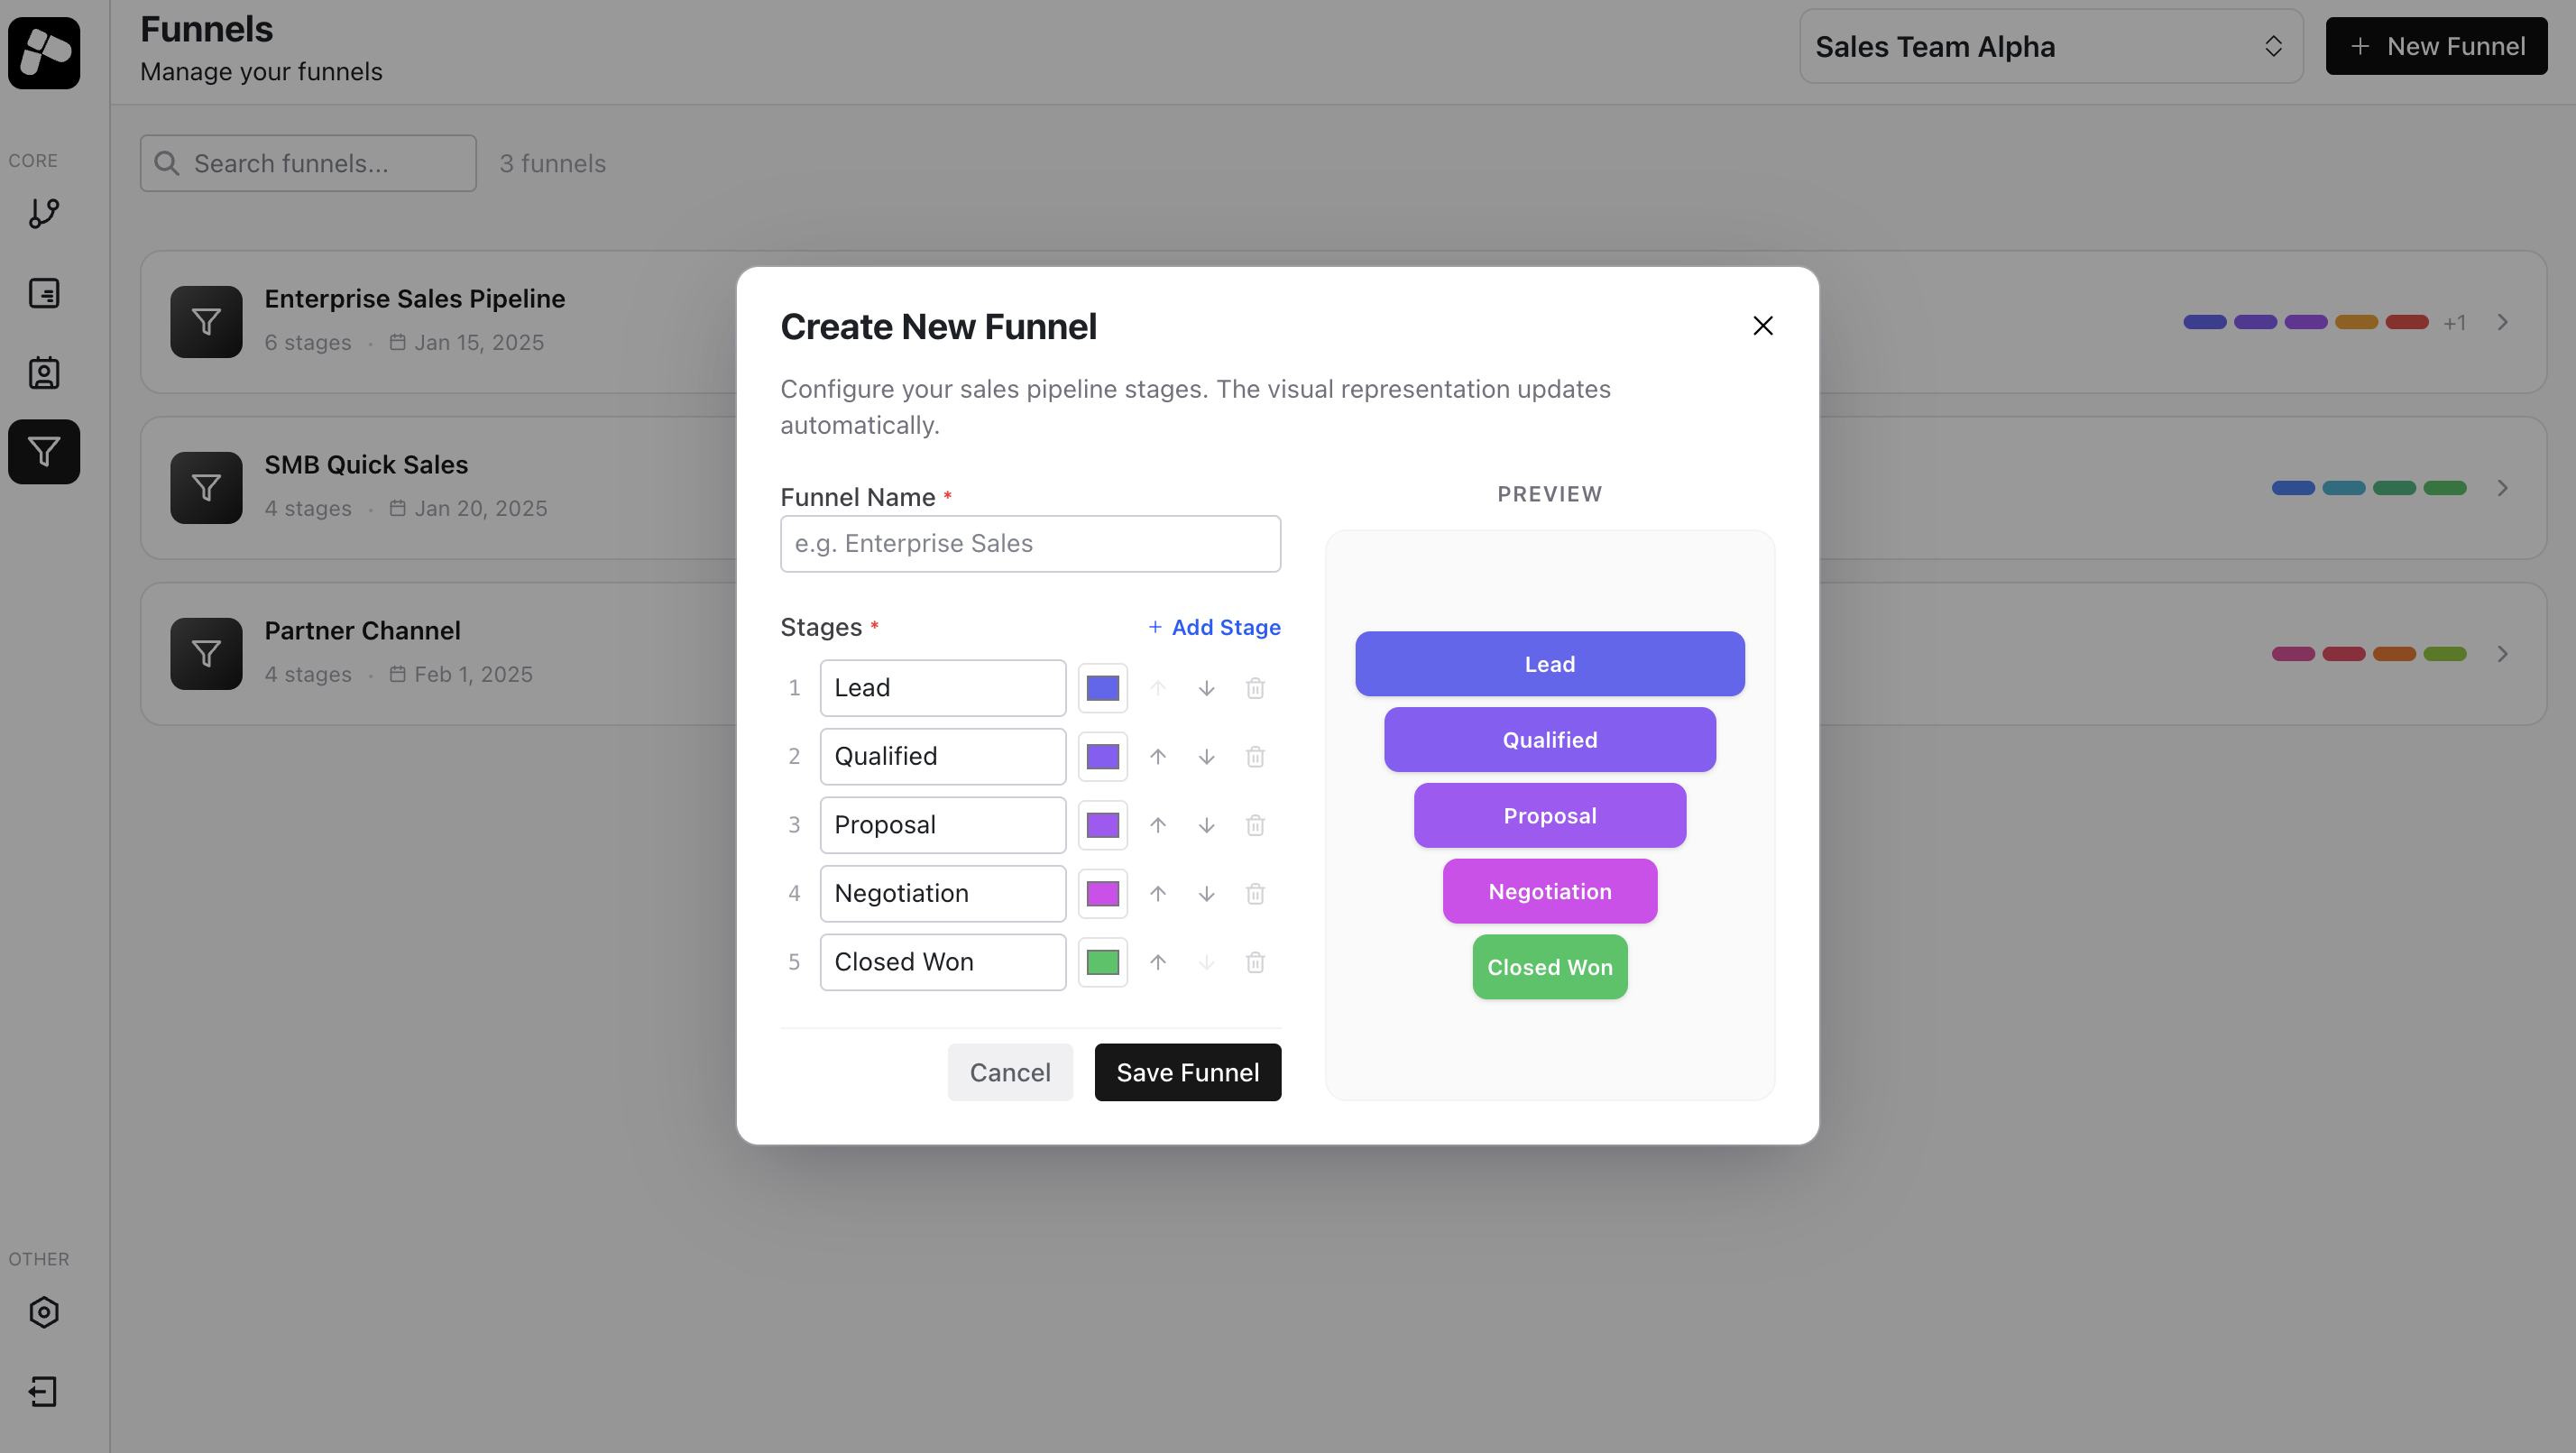The height and width of the screenshot is (1453, 2576).
Task: Add a new stage with Add Stage
Action: (x=1214, y=627)
